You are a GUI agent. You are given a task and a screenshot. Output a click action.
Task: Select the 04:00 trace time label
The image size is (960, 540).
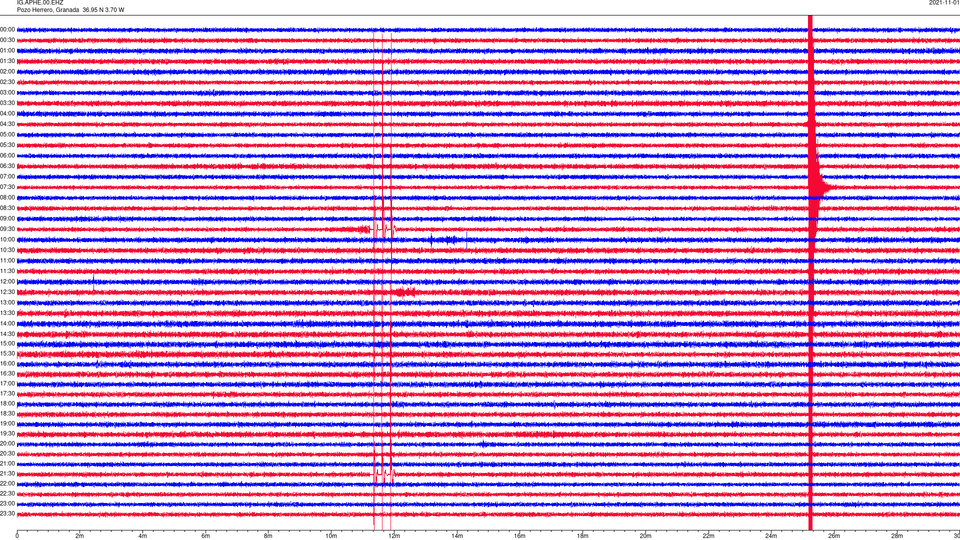pos(8,113)
